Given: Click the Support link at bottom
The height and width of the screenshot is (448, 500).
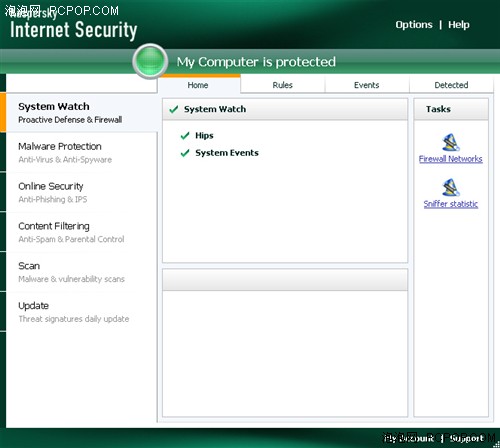Looking at the screenshot, I should [467, 438].
